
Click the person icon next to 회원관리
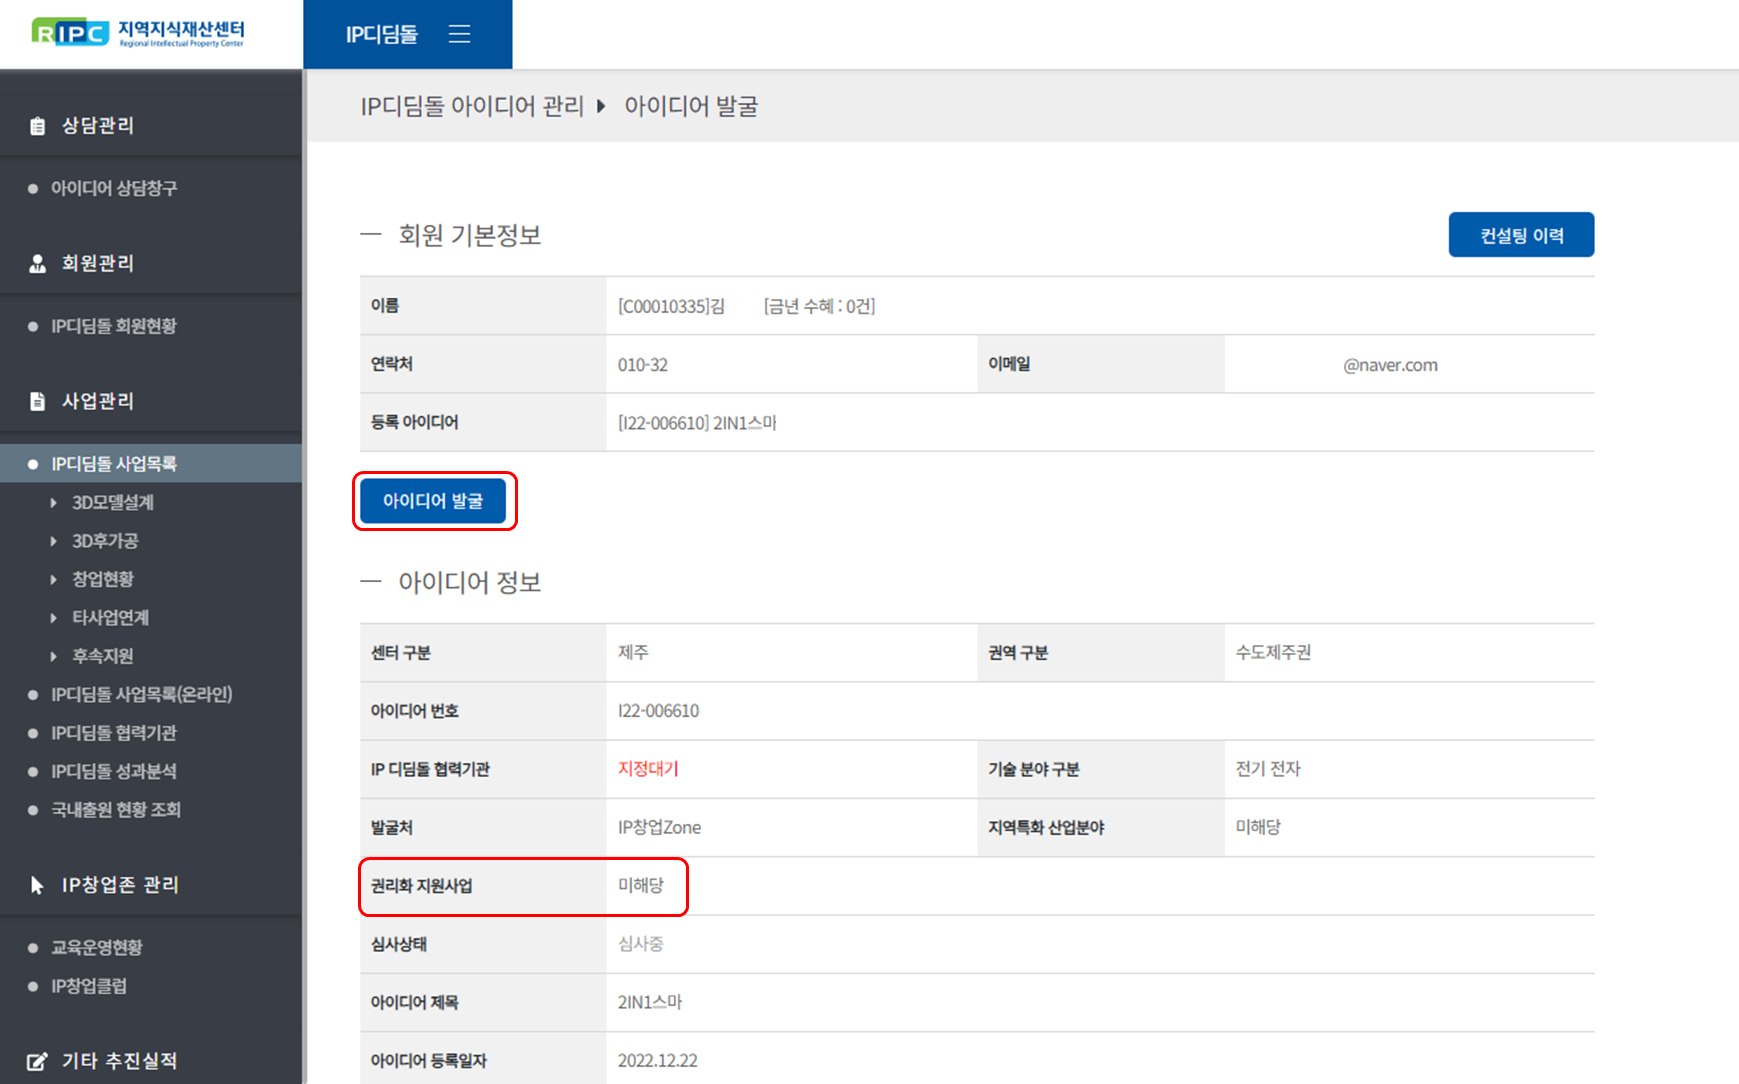point(38,264)
